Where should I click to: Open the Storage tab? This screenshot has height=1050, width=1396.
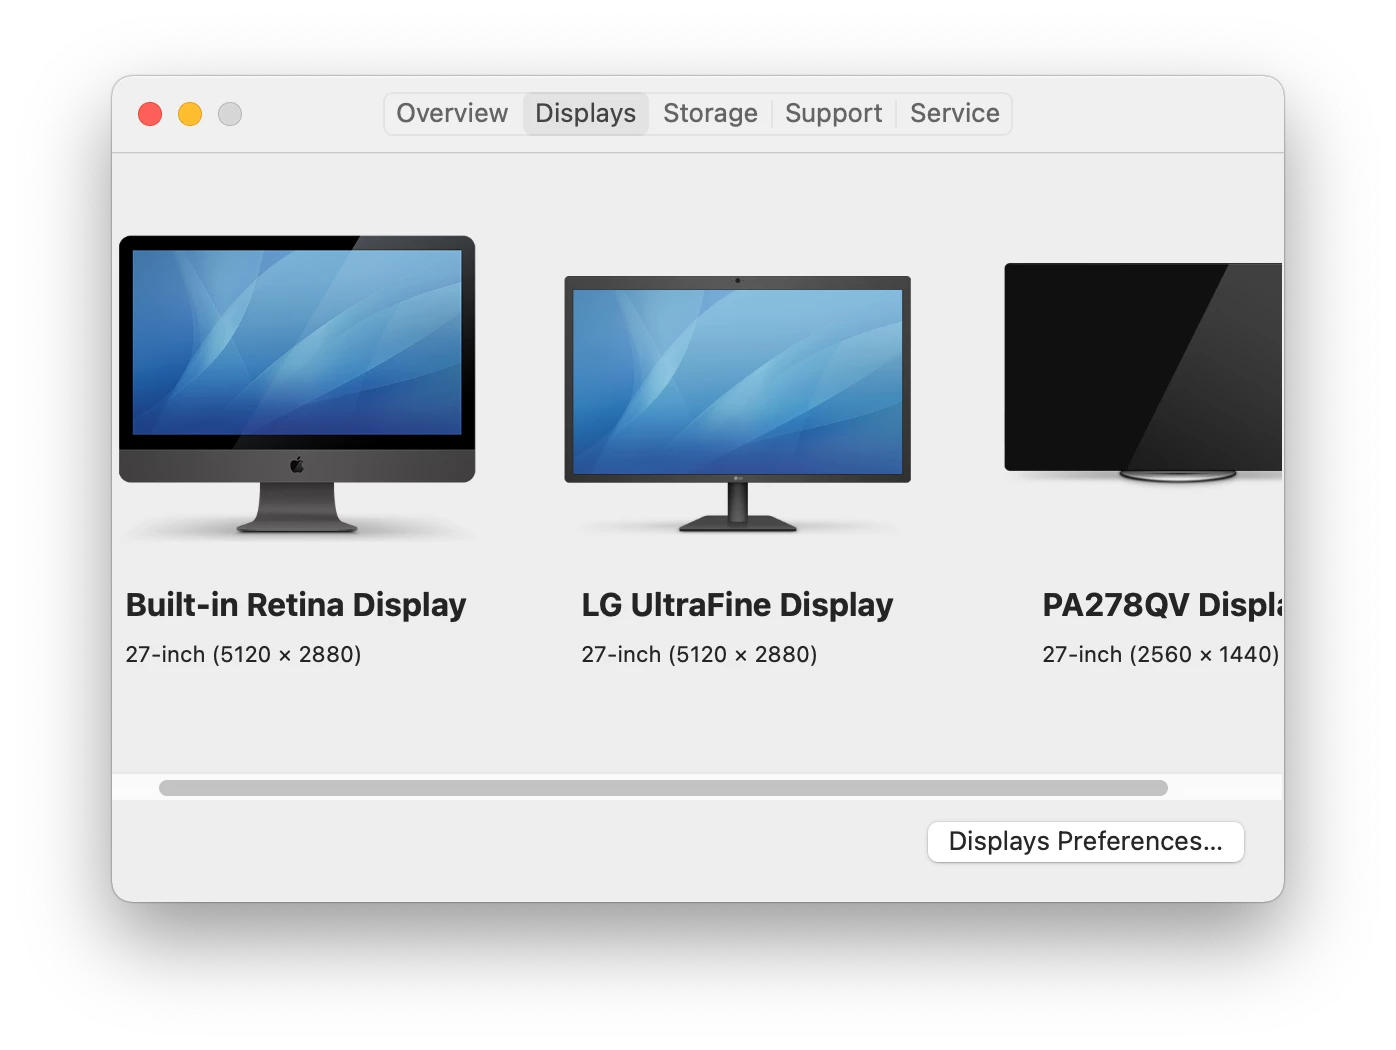[x=710, y=113]
